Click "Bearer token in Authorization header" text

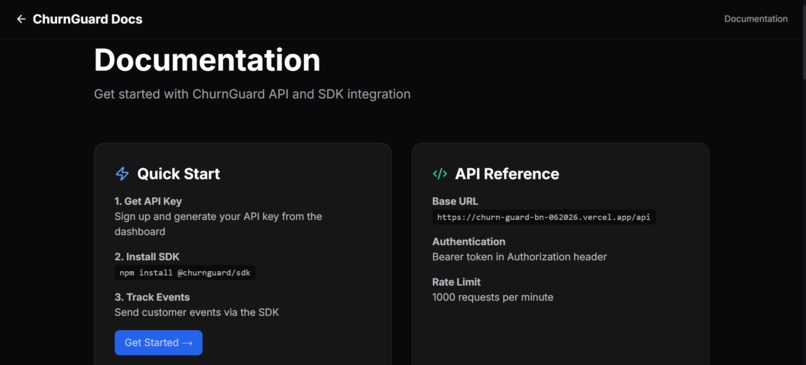pos(520,257)
